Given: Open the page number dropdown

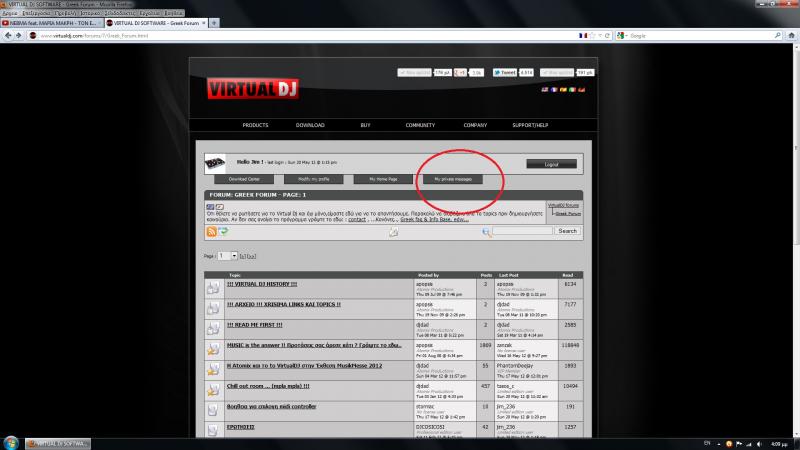Looking at the screenshot, I should click(228, 256).
